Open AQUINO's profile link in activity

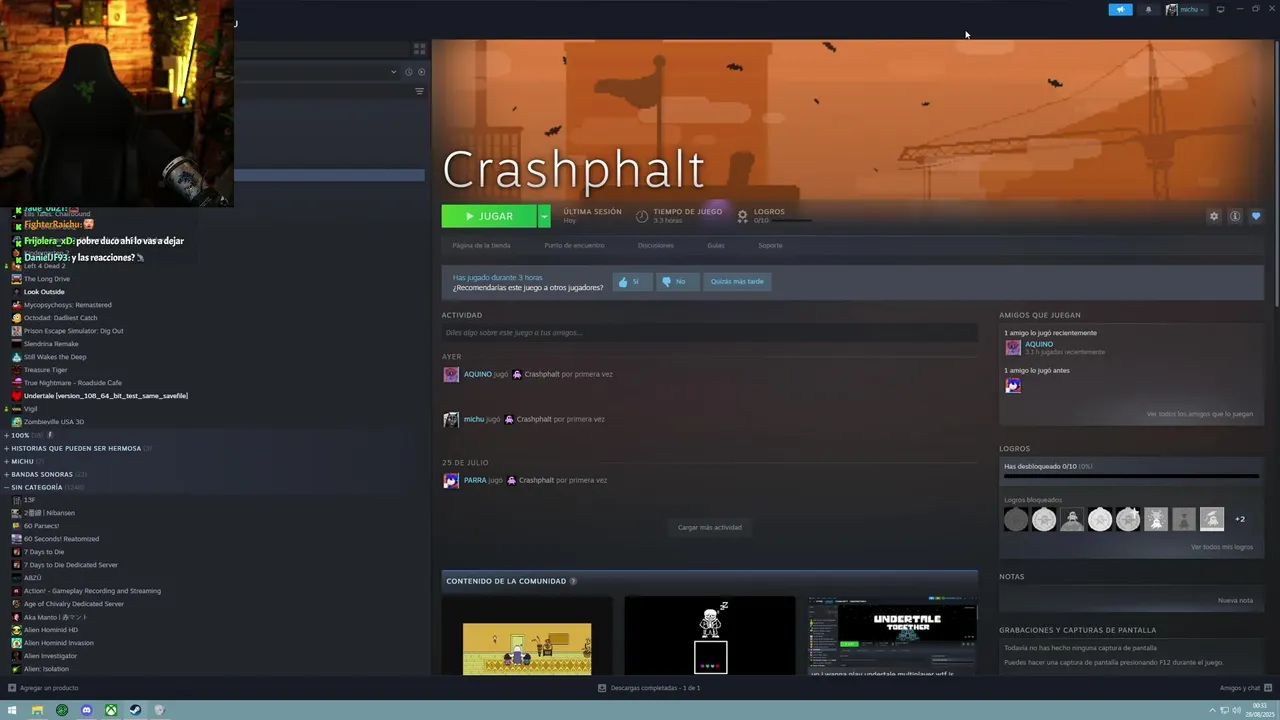(x=478, y=374)
